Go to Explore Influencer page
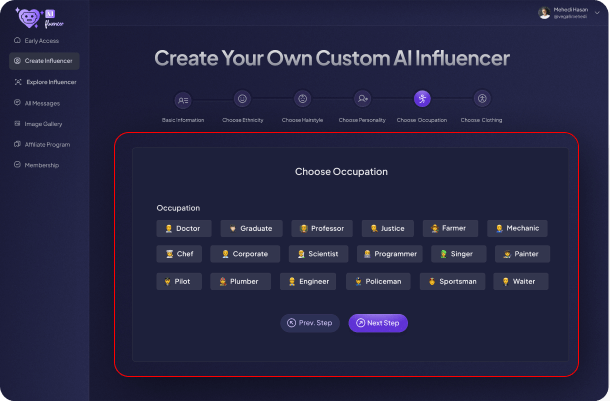The height and width of the screenshot is (401, 610). point(46,82)
